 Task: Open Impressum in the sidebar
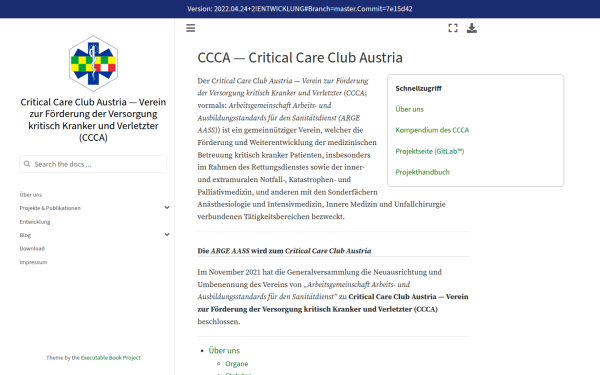point(33,262)
